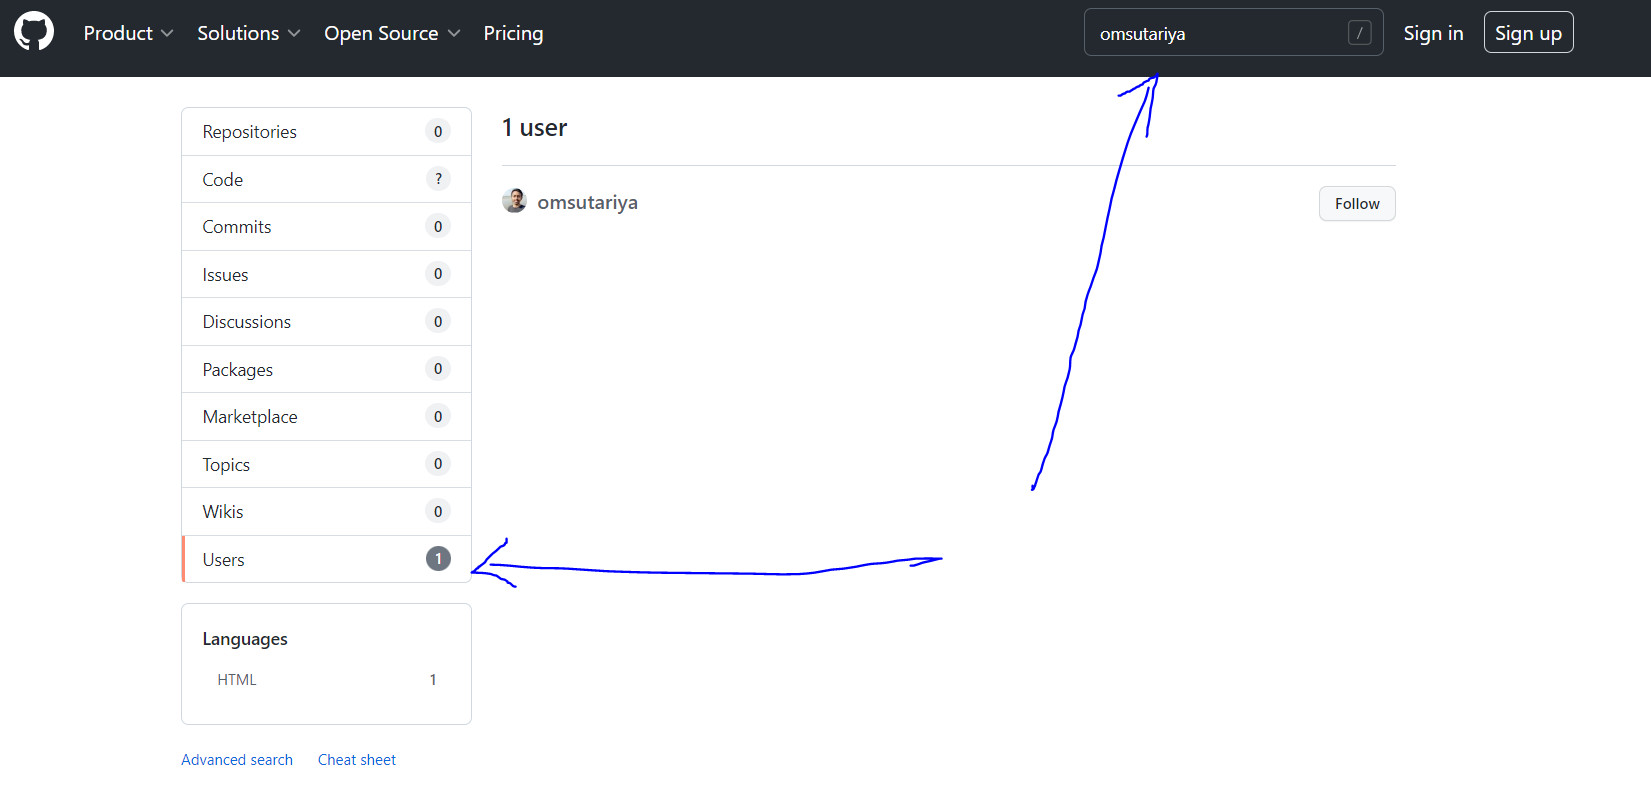
Task: Show Issues search results
Action: [326, 274]
